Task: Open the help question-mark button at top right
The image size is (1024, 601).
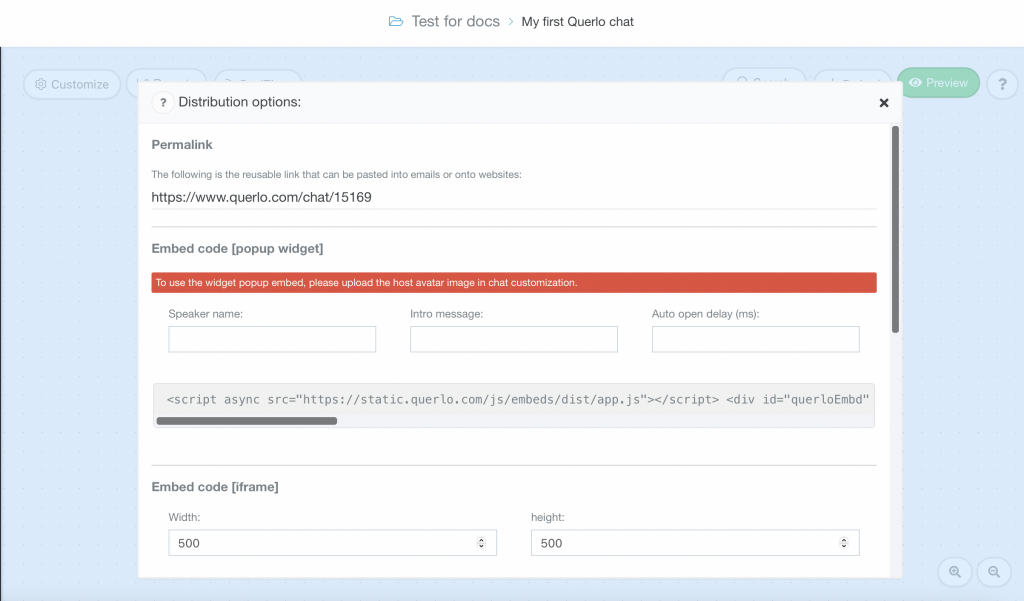Action: 1002,84
